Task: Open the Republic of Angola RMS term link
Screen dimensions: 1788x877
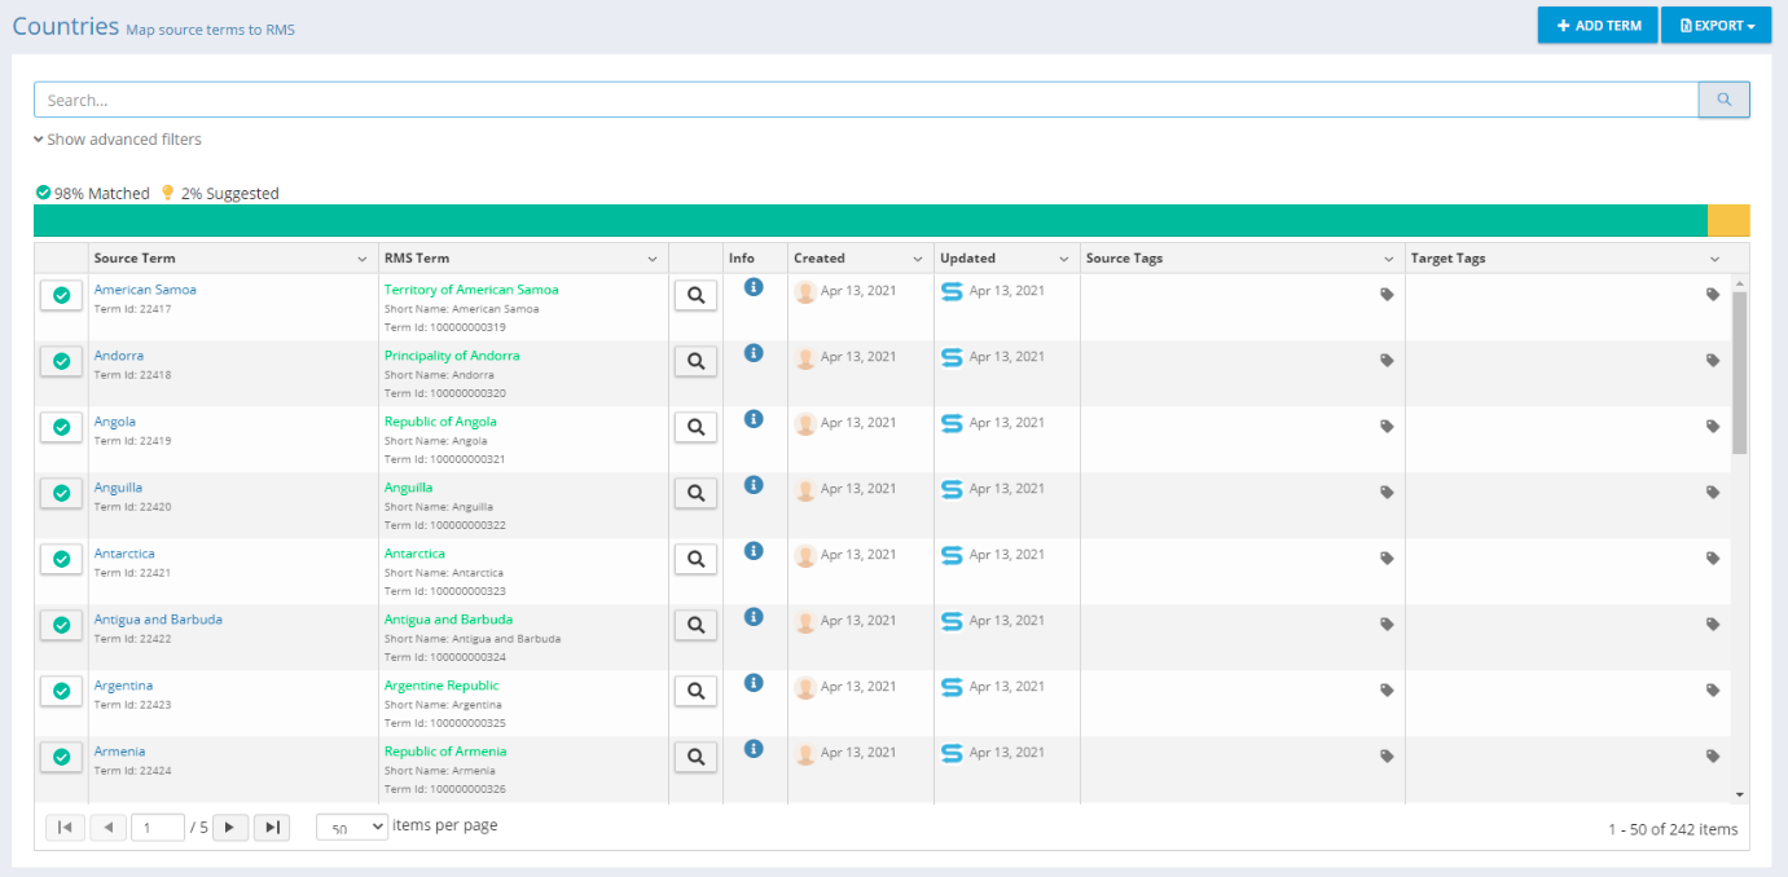Action: 440,422
